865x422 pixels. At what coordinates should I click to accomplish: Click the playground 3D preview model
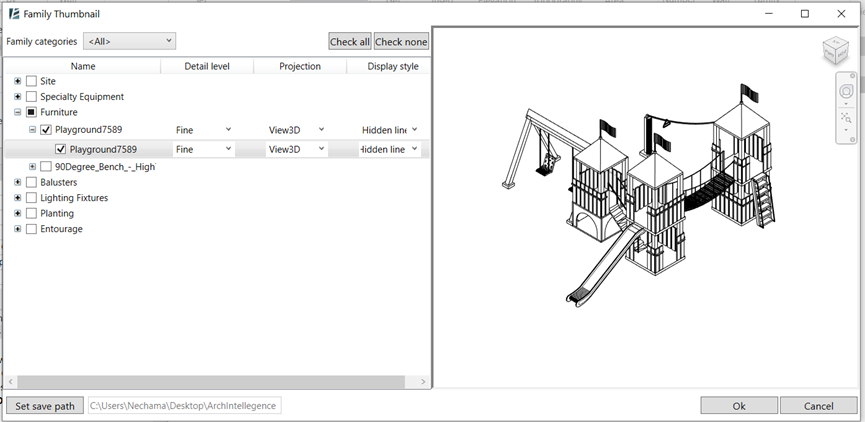[641, 196]
